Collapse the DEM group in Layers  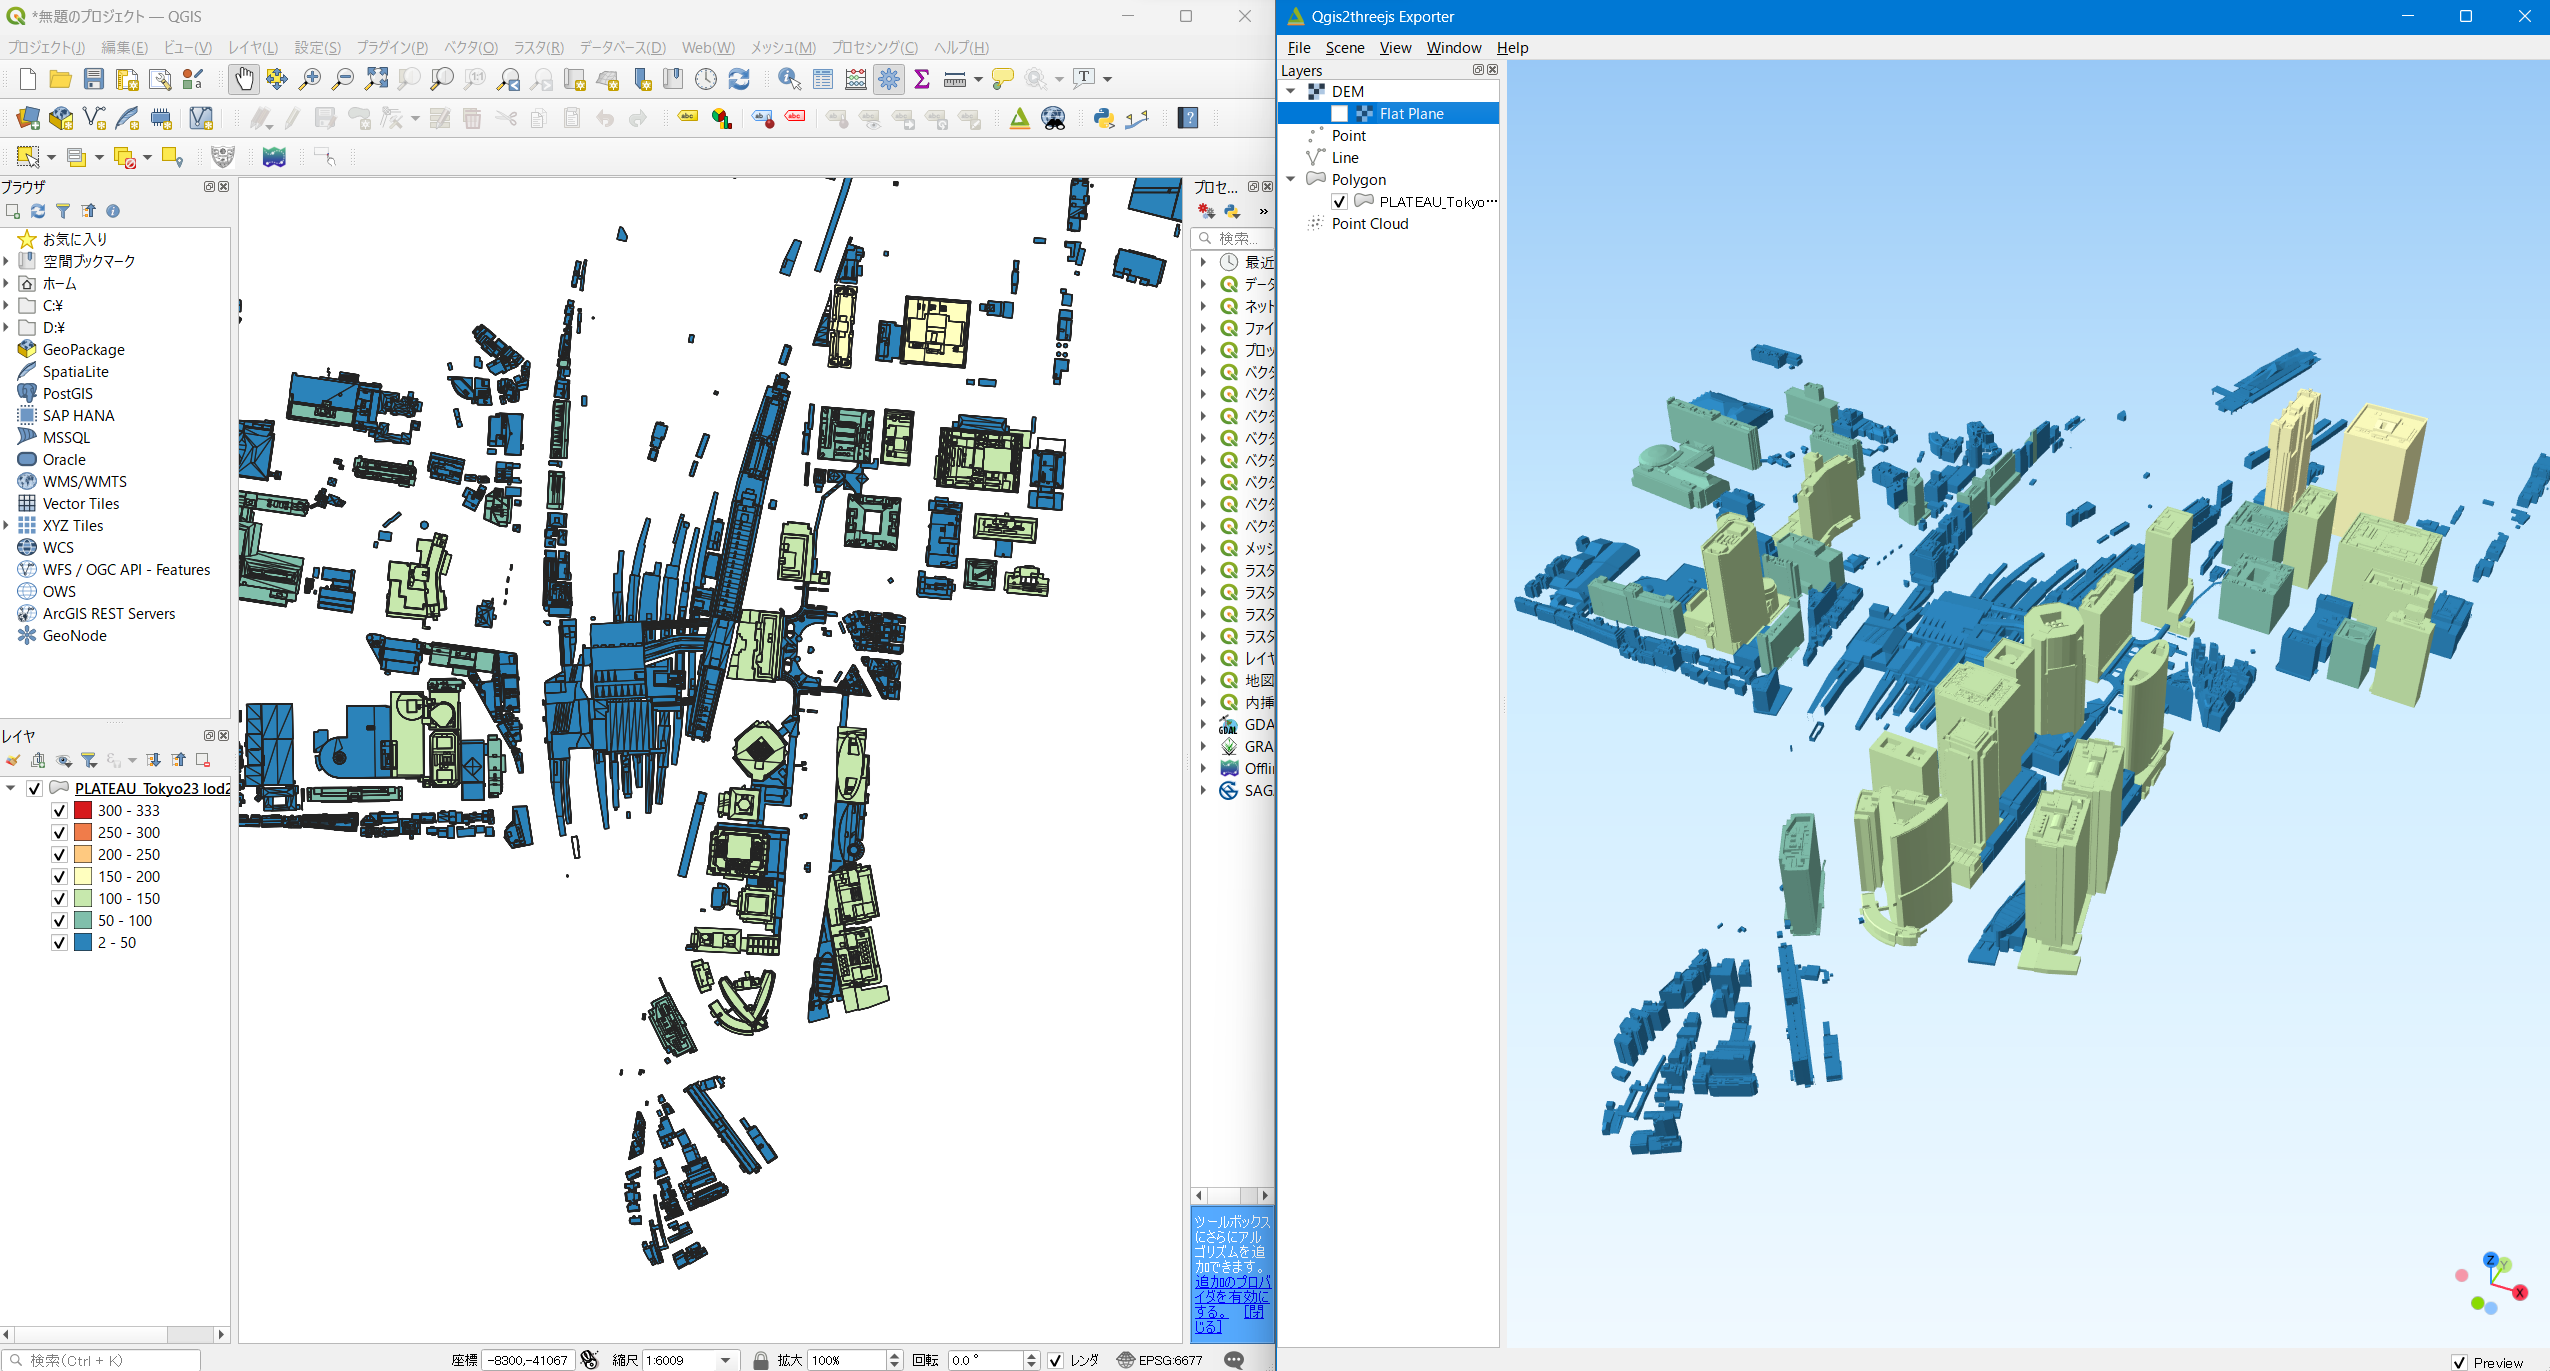pos(1291,92)
